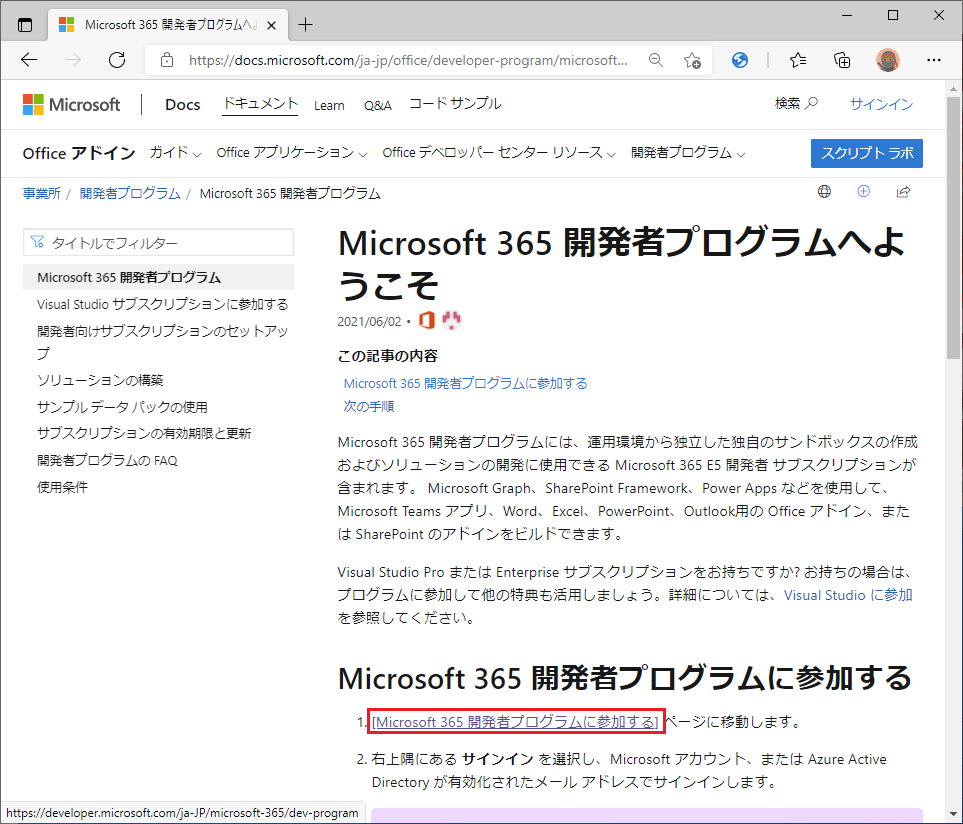Click the browser Back arrow
963x824 pixels.
[29, 60]
